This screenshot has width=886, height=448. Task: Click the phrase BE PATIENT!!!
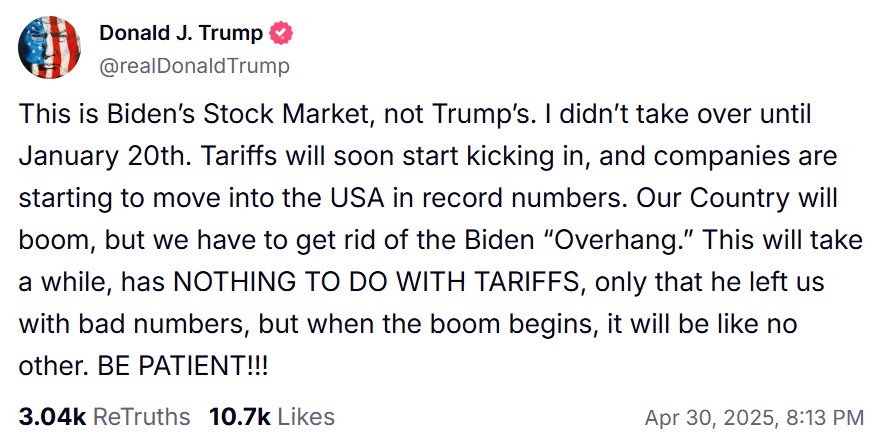tap(183, 366)
